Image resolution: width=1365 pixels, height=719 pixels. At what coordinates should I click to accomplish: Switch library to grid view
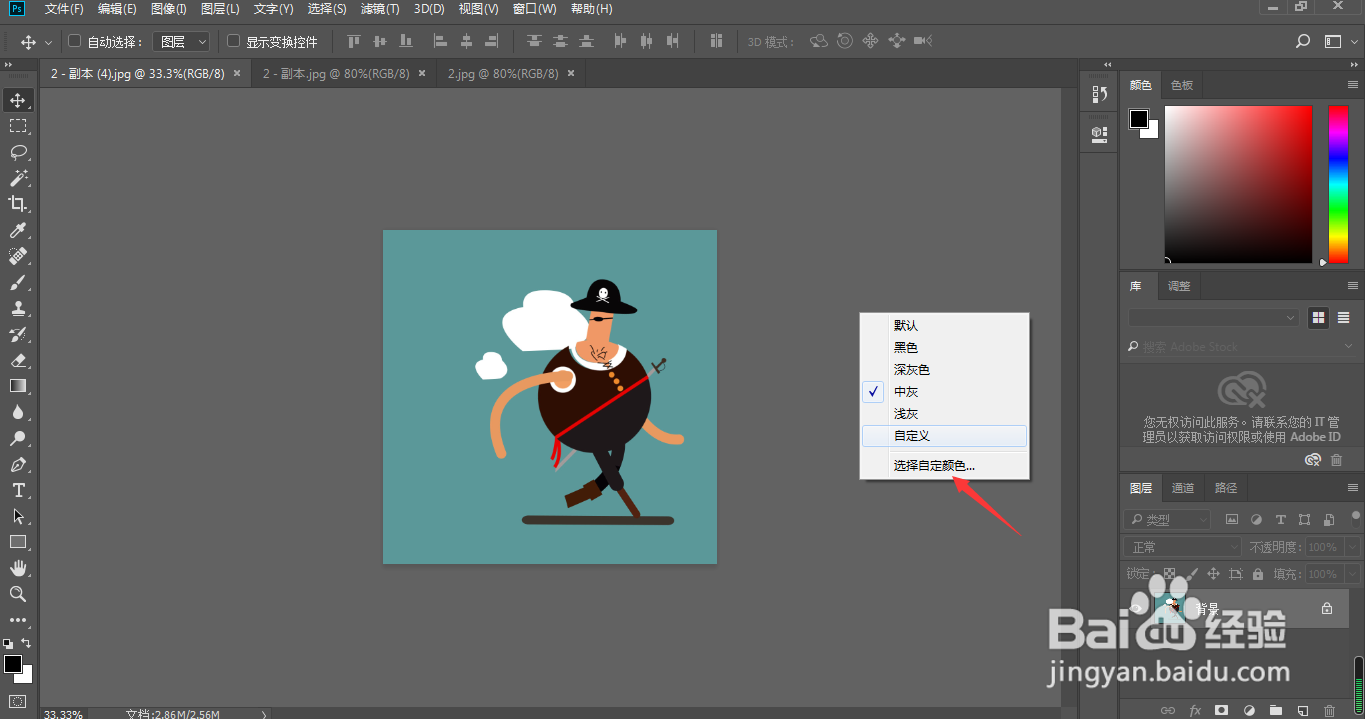click(1318, 317)
